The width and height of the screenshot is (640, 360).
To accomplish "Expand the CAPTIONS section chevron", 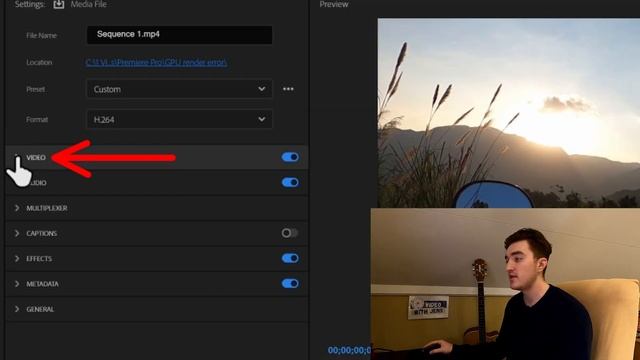I will coord(17,233).
